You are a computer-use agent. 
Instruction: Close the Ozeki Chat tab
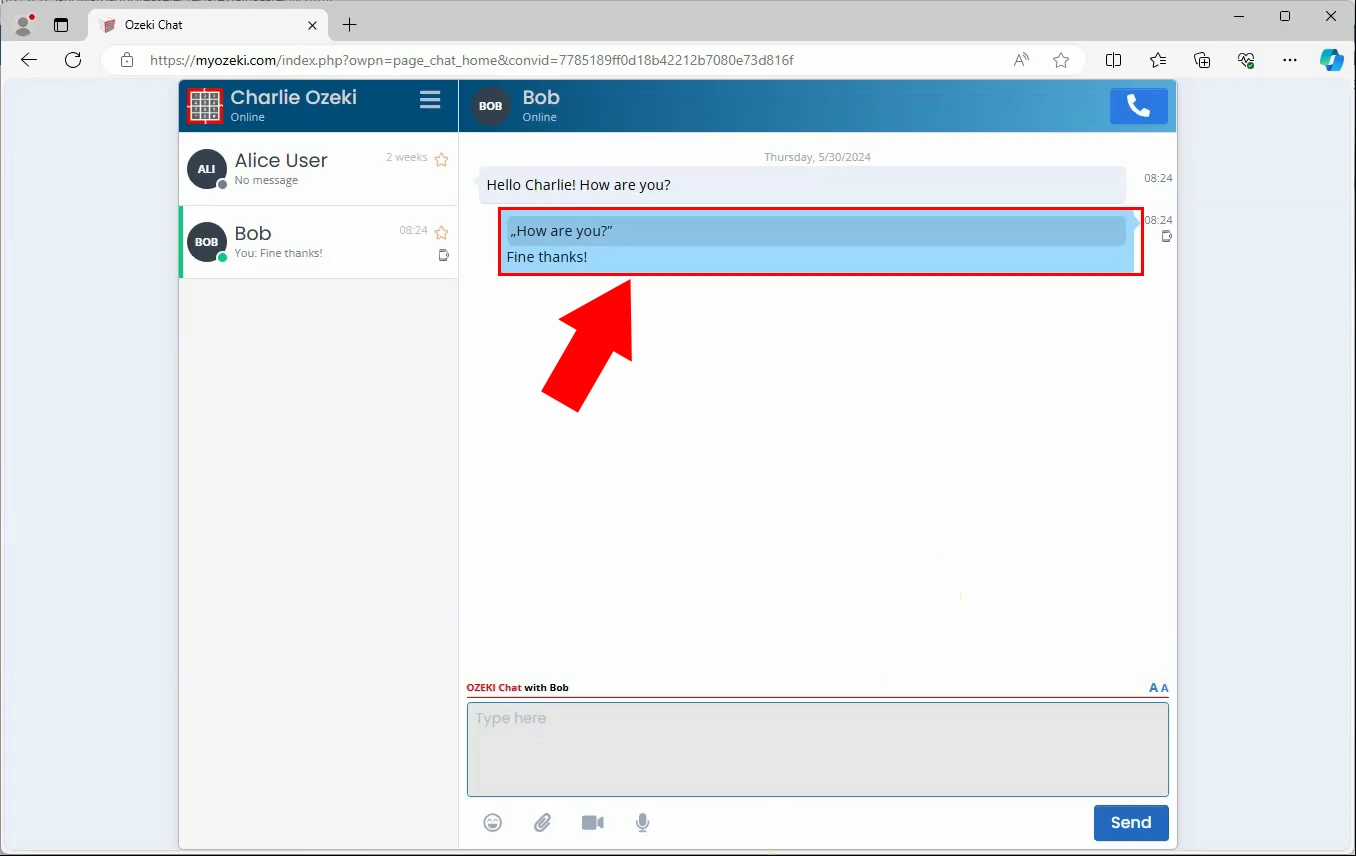[312, 25]
